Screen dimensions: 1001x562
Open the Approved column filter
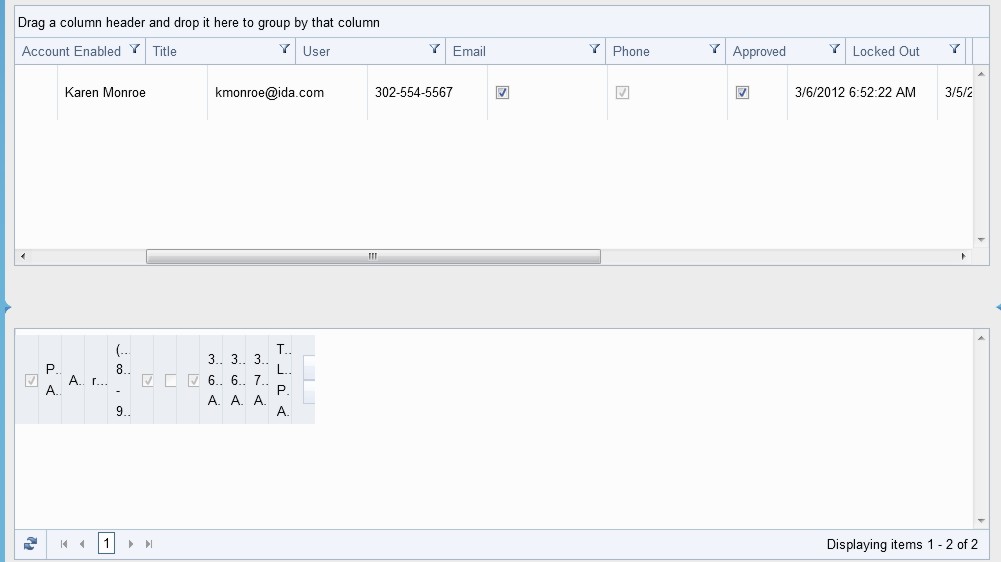(x=834, y=49)
